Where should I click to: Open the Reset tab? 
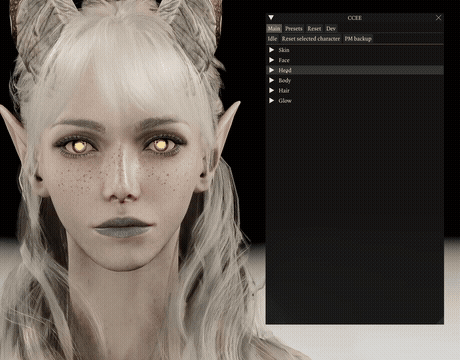tap(314, 29)
